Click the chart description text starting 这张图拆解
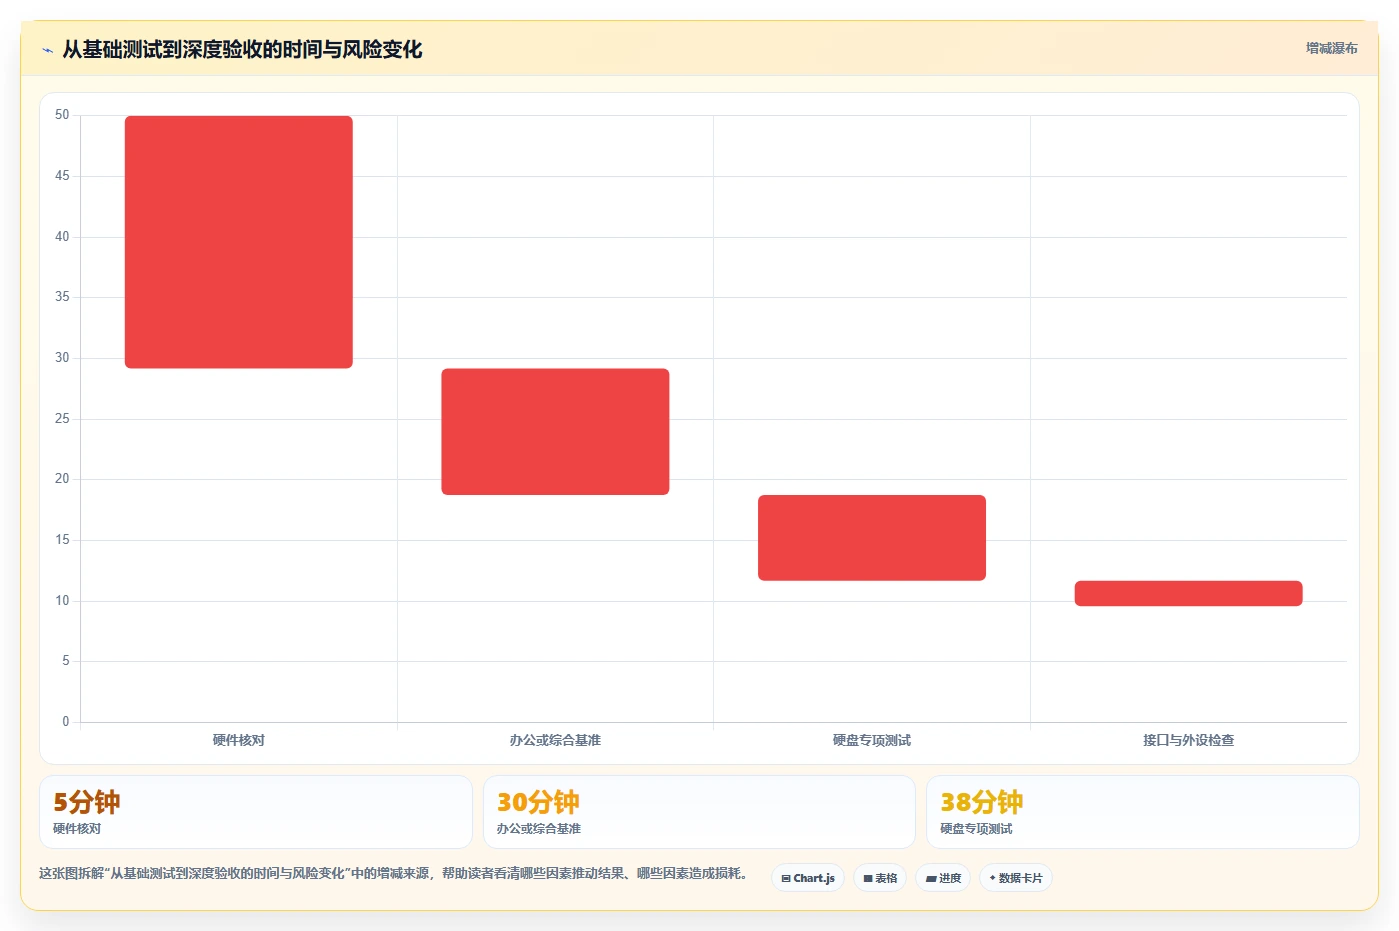 [x=394, y=873]
